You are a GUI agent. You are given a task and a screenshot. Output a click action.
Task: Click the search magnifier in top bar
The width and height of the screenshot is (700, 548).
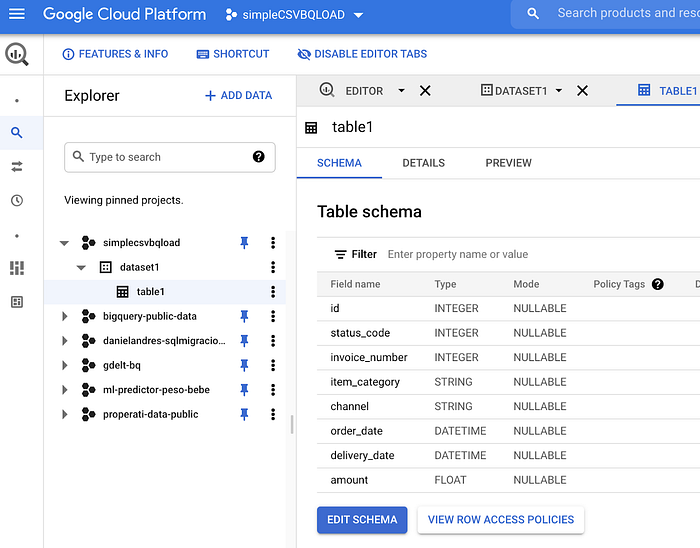coord(533,13)
